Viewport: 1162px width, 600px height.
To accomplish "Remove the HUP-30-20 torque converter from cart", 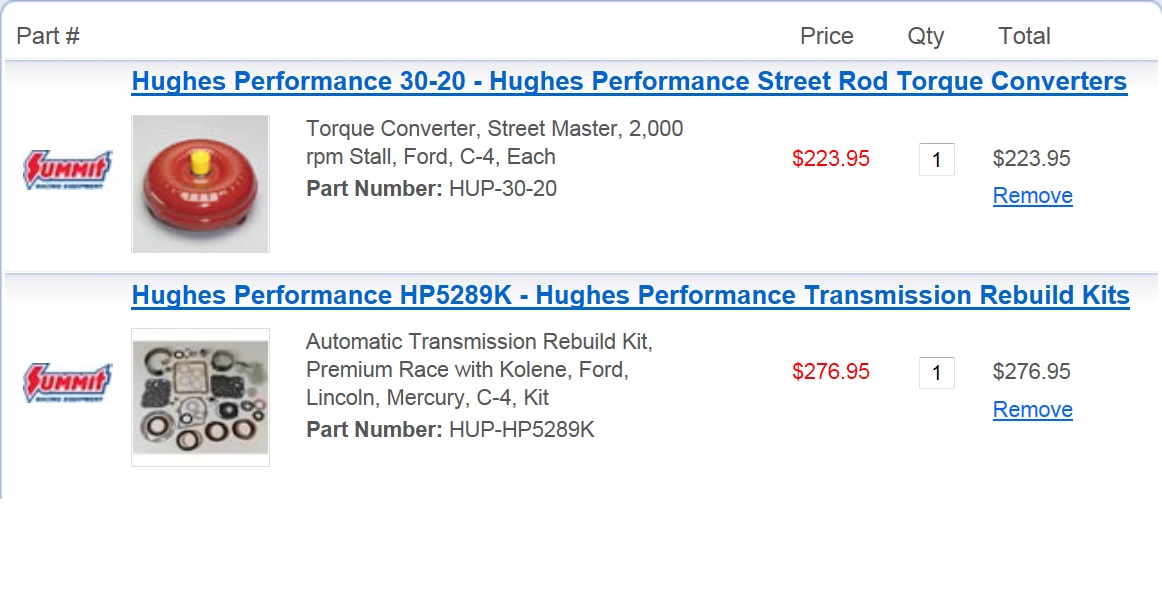I will coord(1032,196).
